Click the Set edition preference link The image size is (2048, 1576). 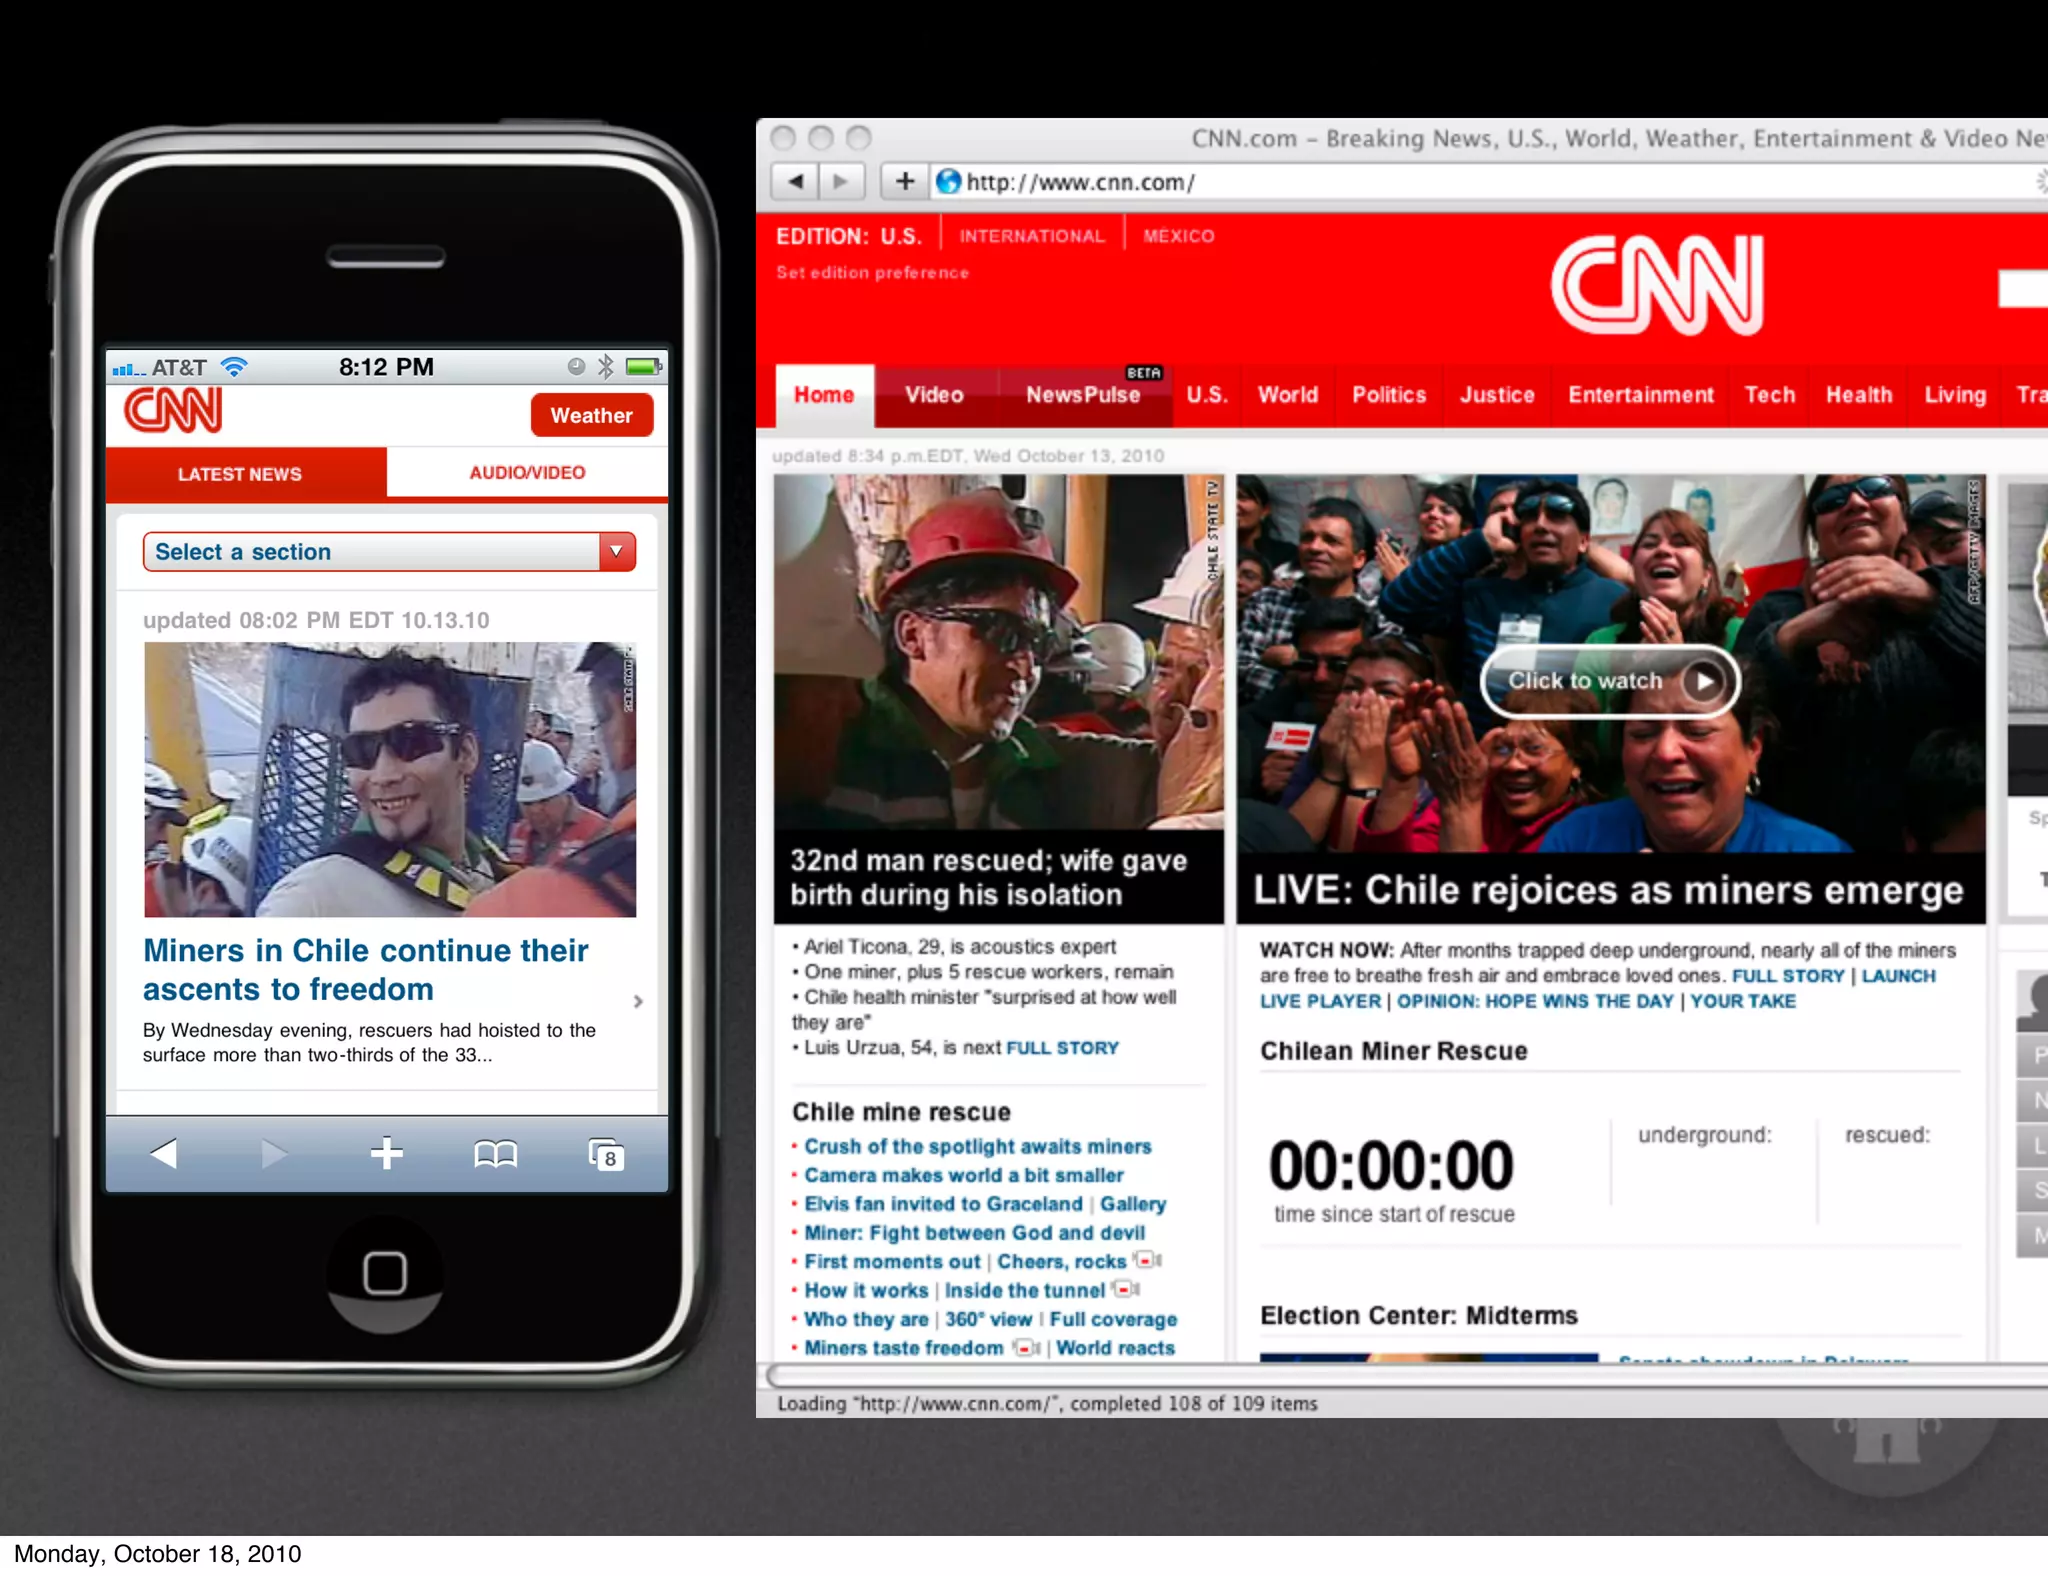pyautogui.click(x=872, y=273)
